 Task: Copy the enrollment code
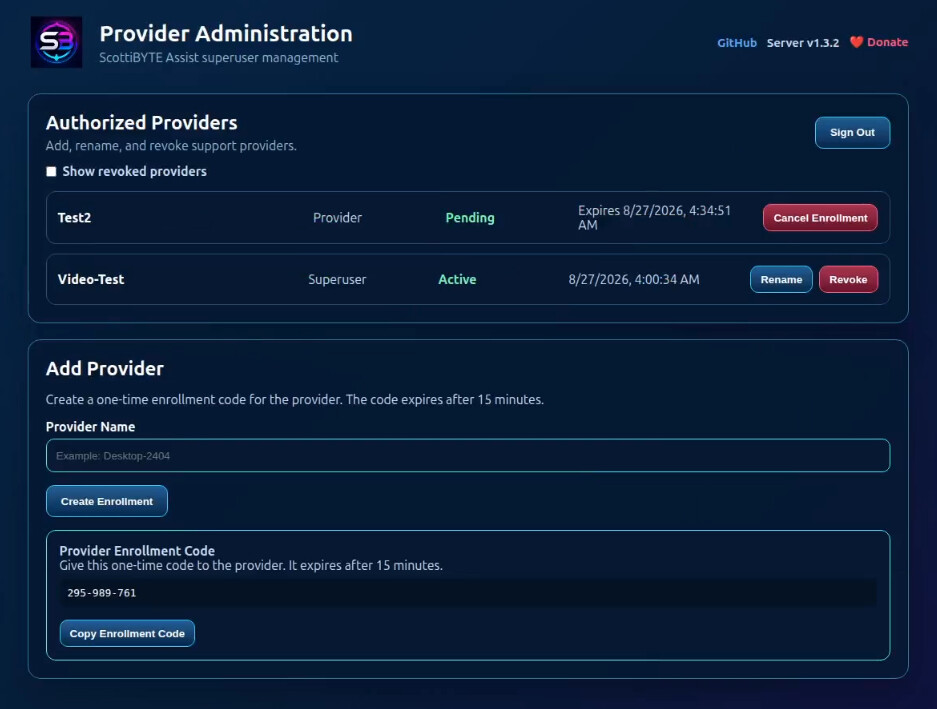point(127,633)
